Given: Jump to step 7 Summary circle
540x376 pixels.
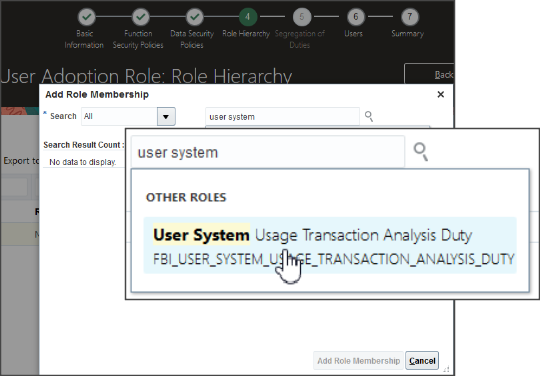Looking at the screenshot, I should click(x=410, y=17).
